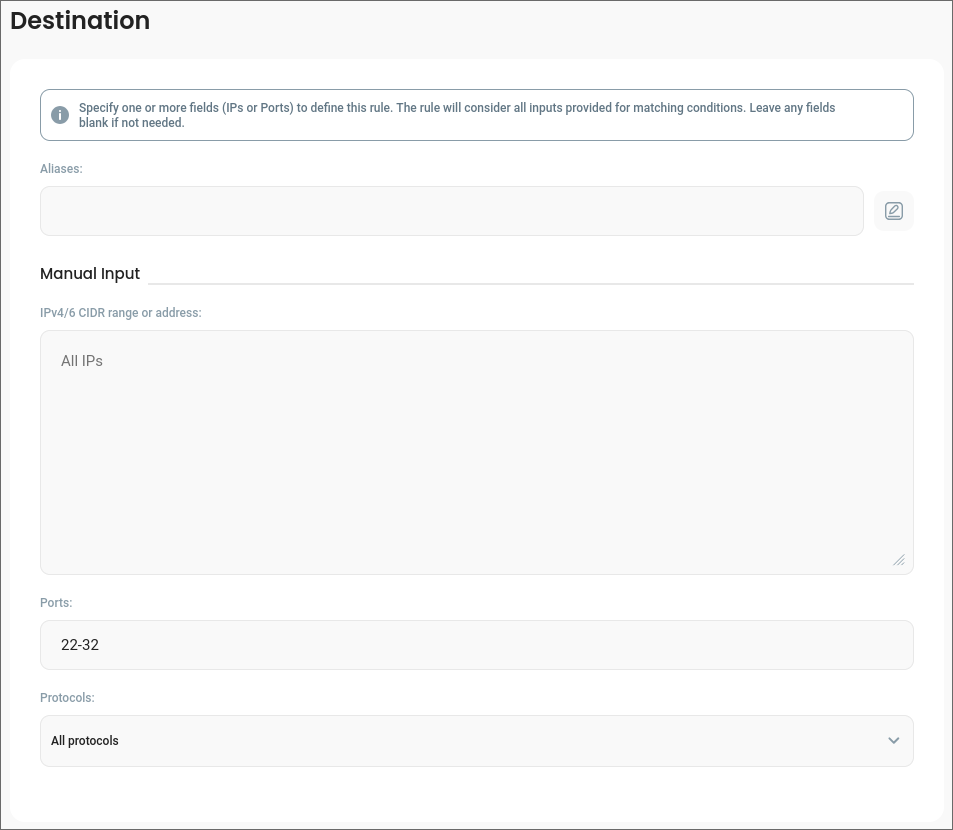
Task: Click the Destination heading
Action: point(80,21)
